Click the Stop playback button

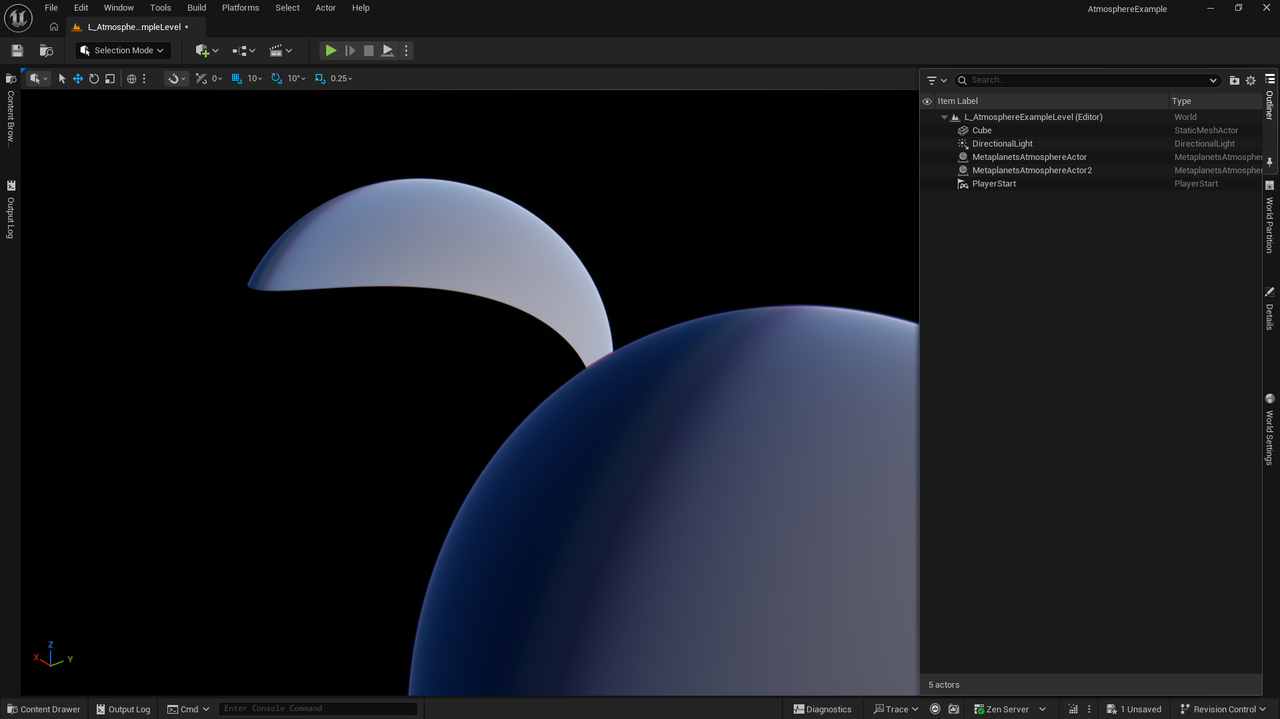pyautogui.click(x=368, y=50)
